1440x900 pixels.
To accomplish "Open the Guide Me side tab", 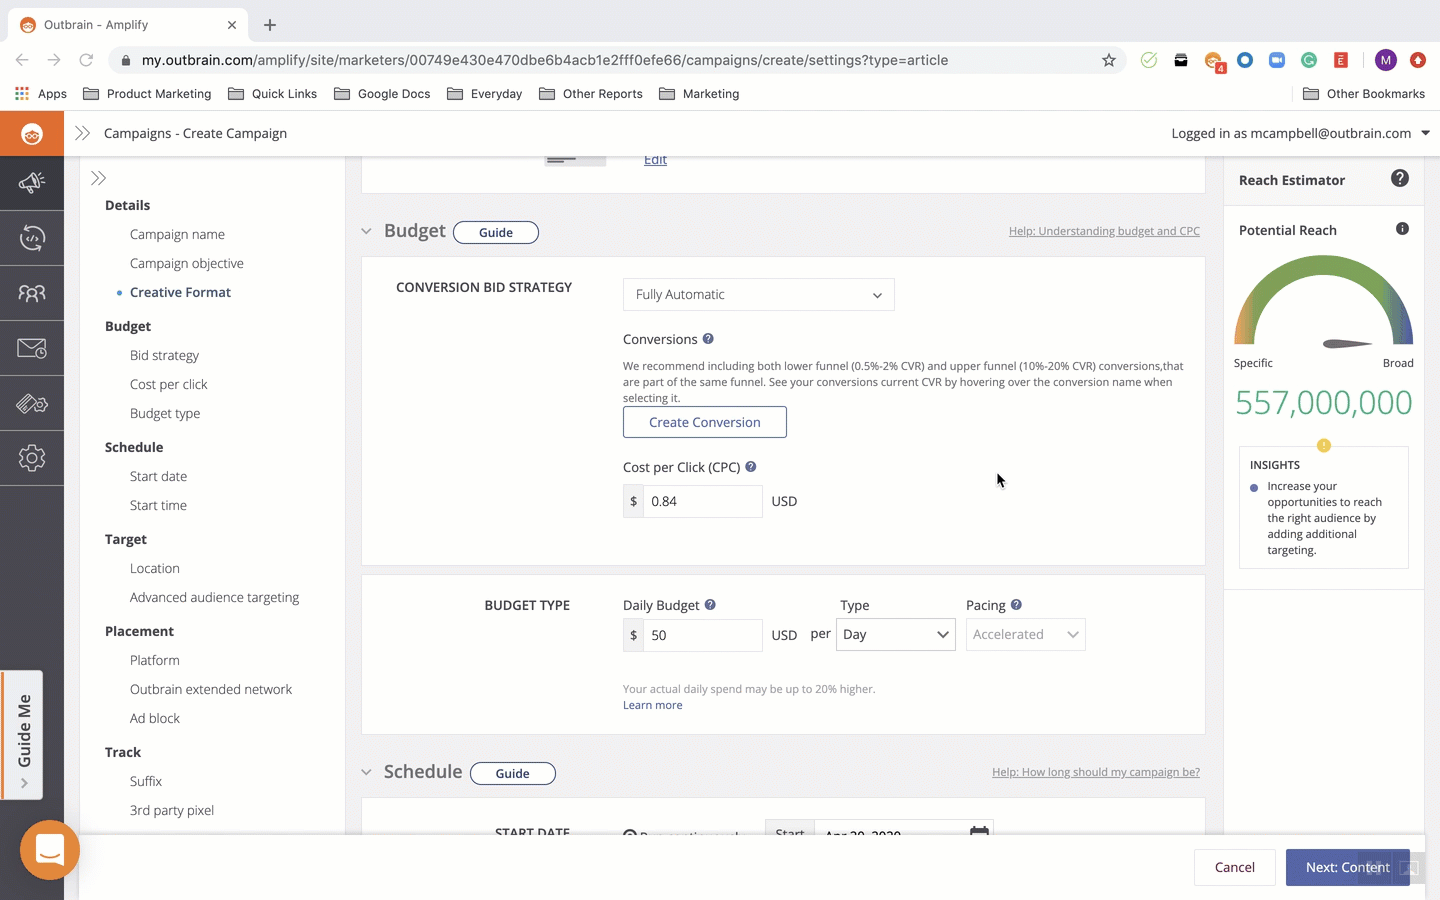I will [23, 735].
